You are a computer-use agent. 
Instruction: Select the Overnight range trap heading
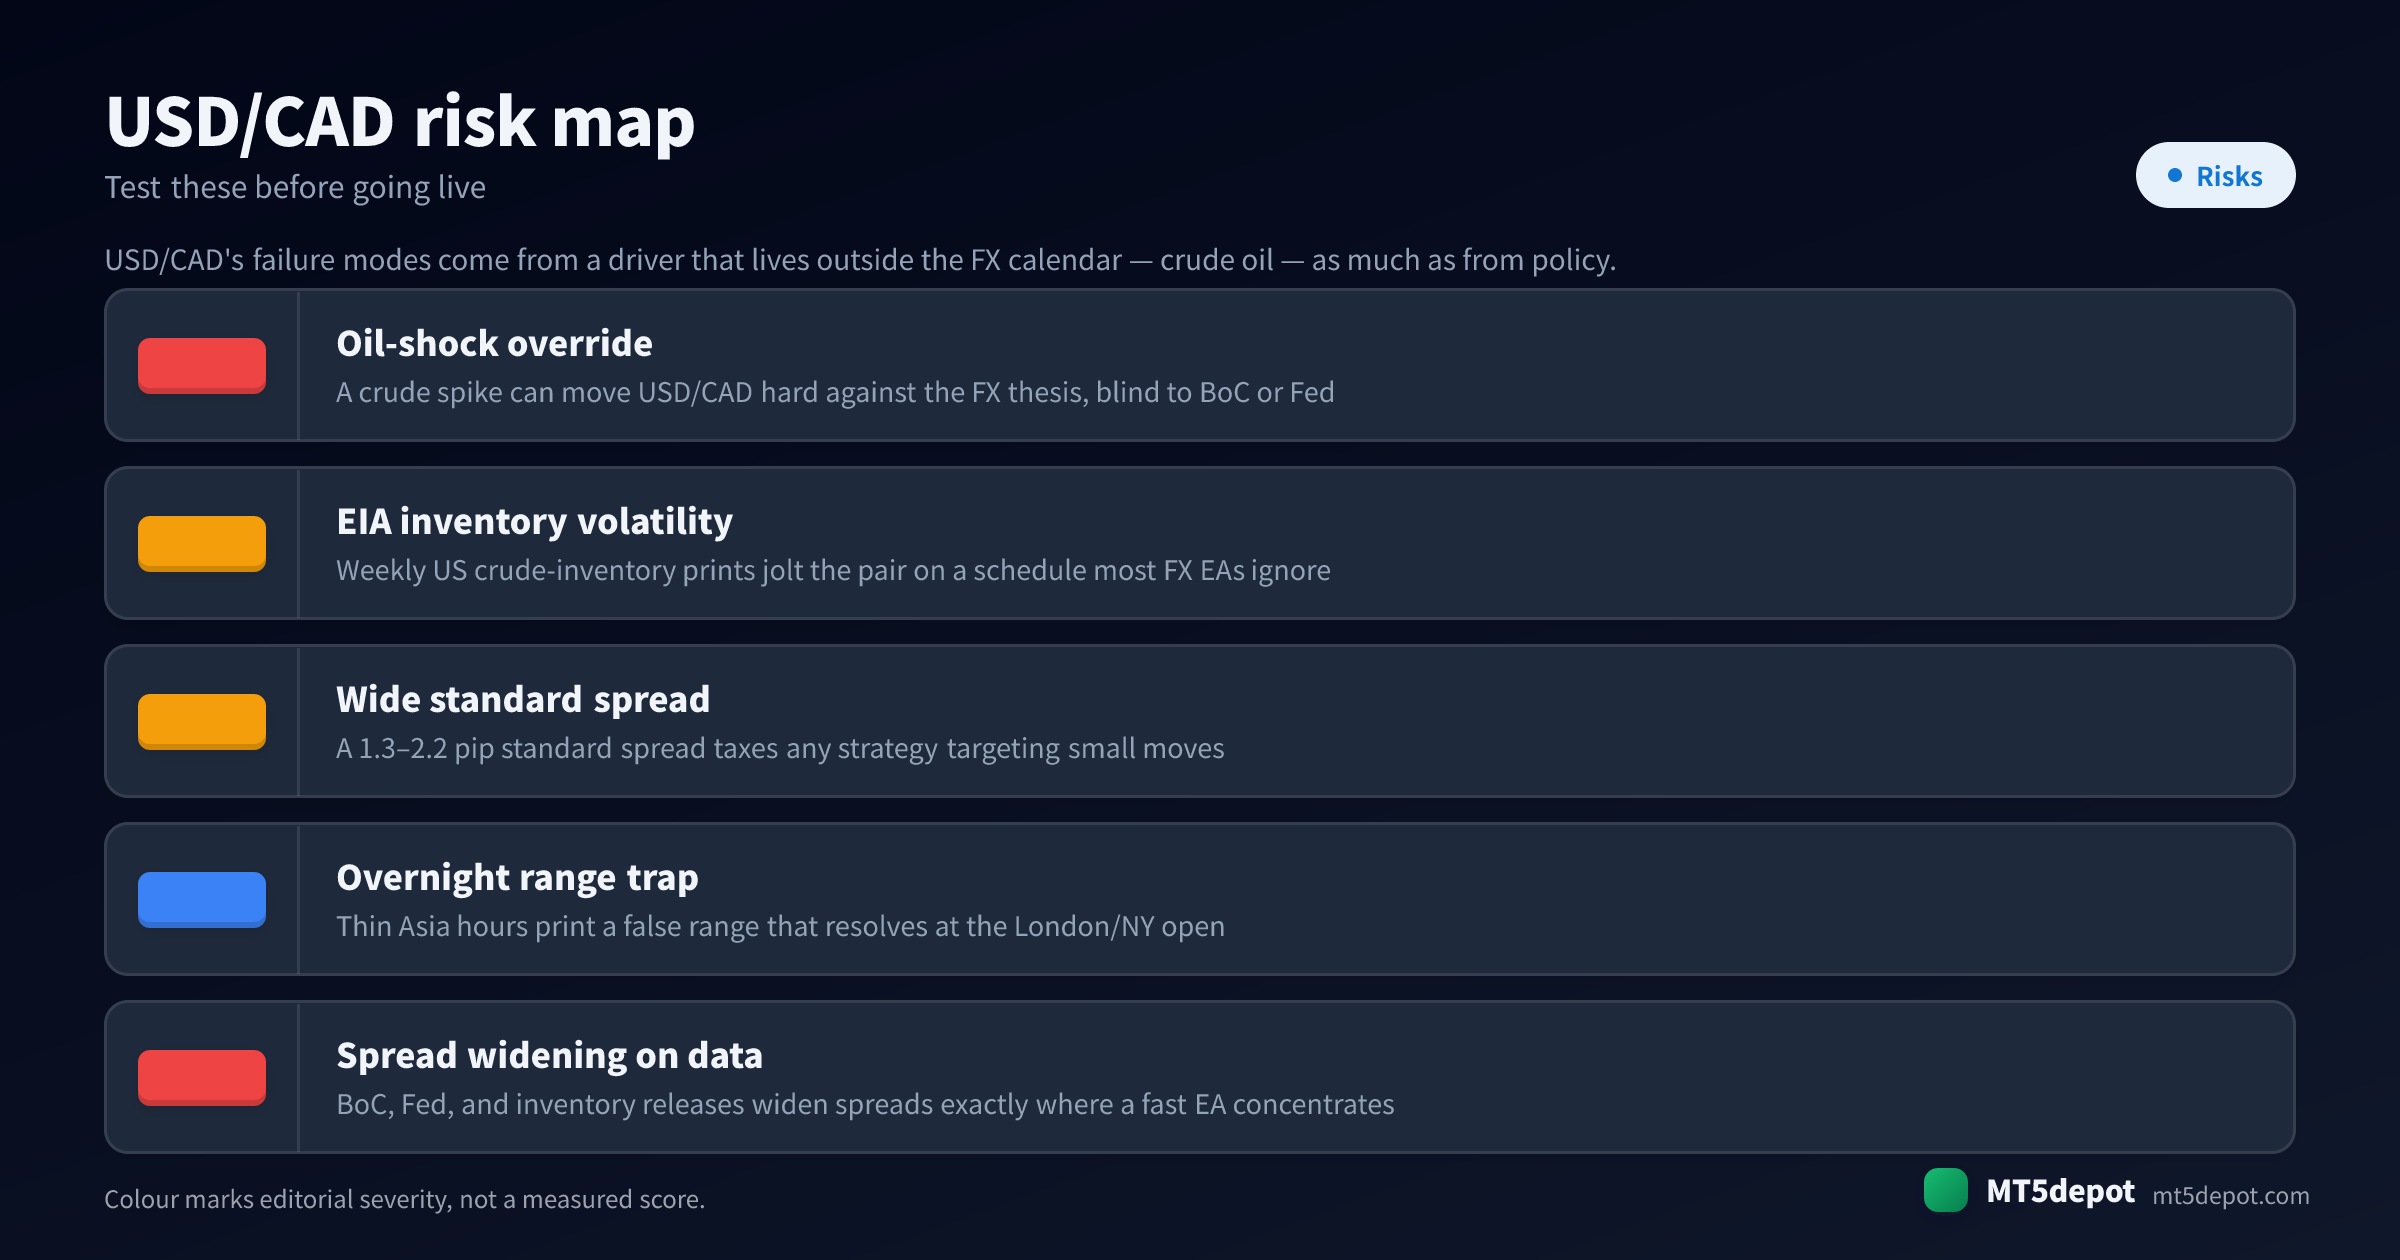(x=517, y=878)
